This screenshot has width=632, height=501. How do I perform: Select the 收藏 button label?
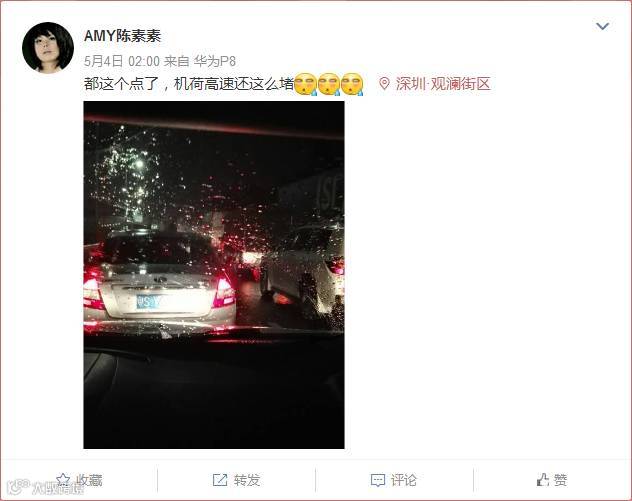89,480
